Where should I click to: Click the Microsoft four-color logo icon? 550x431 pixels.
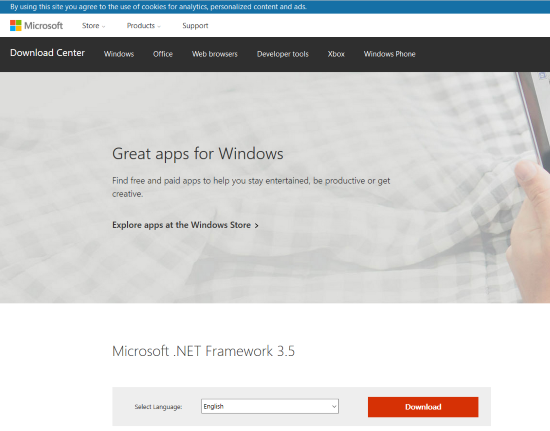15,26
